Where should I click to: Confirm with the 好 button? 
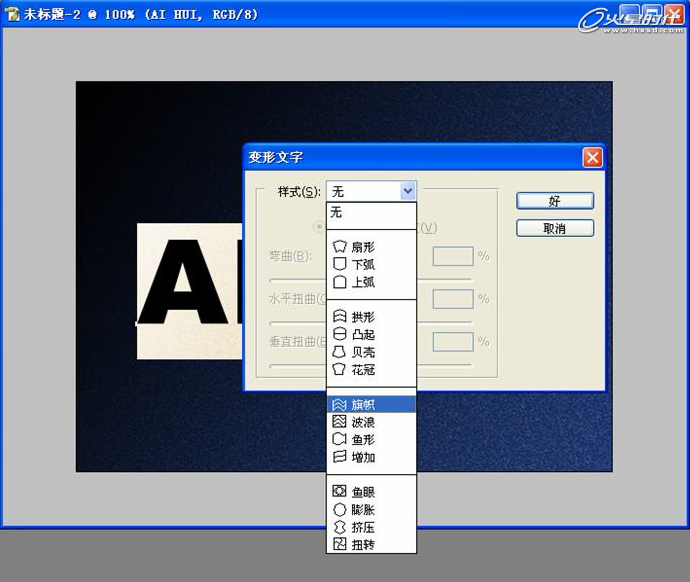tap(555, 201)
